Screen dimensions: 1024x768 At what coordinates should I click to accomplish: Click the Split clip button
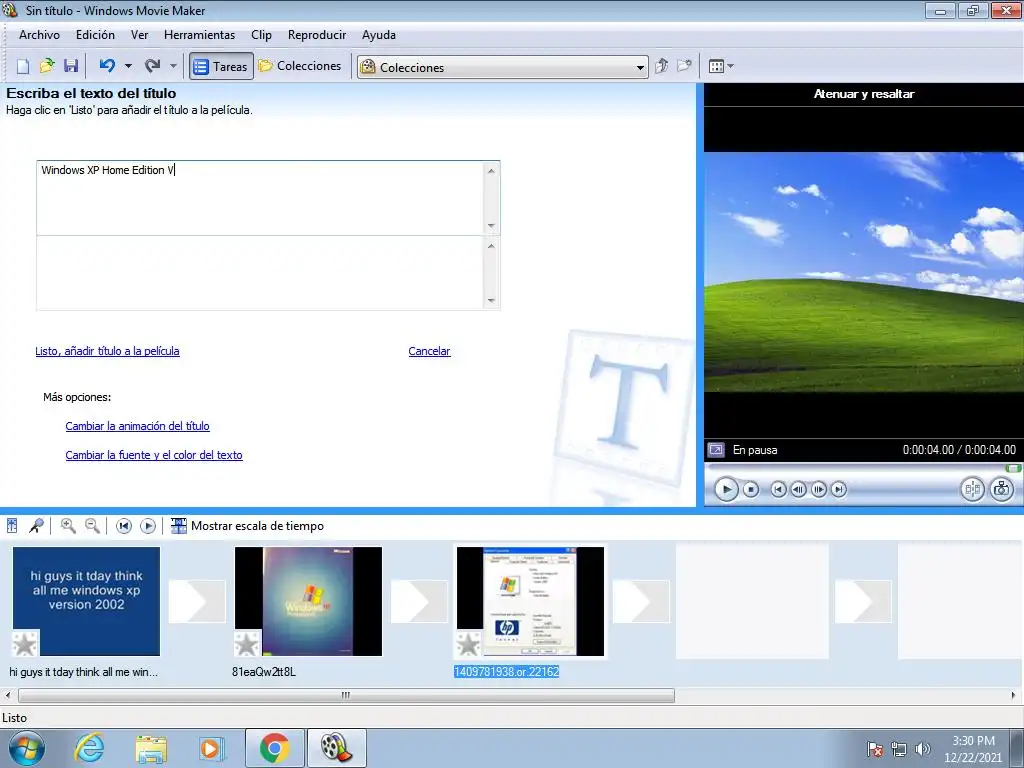click(972, 489)
